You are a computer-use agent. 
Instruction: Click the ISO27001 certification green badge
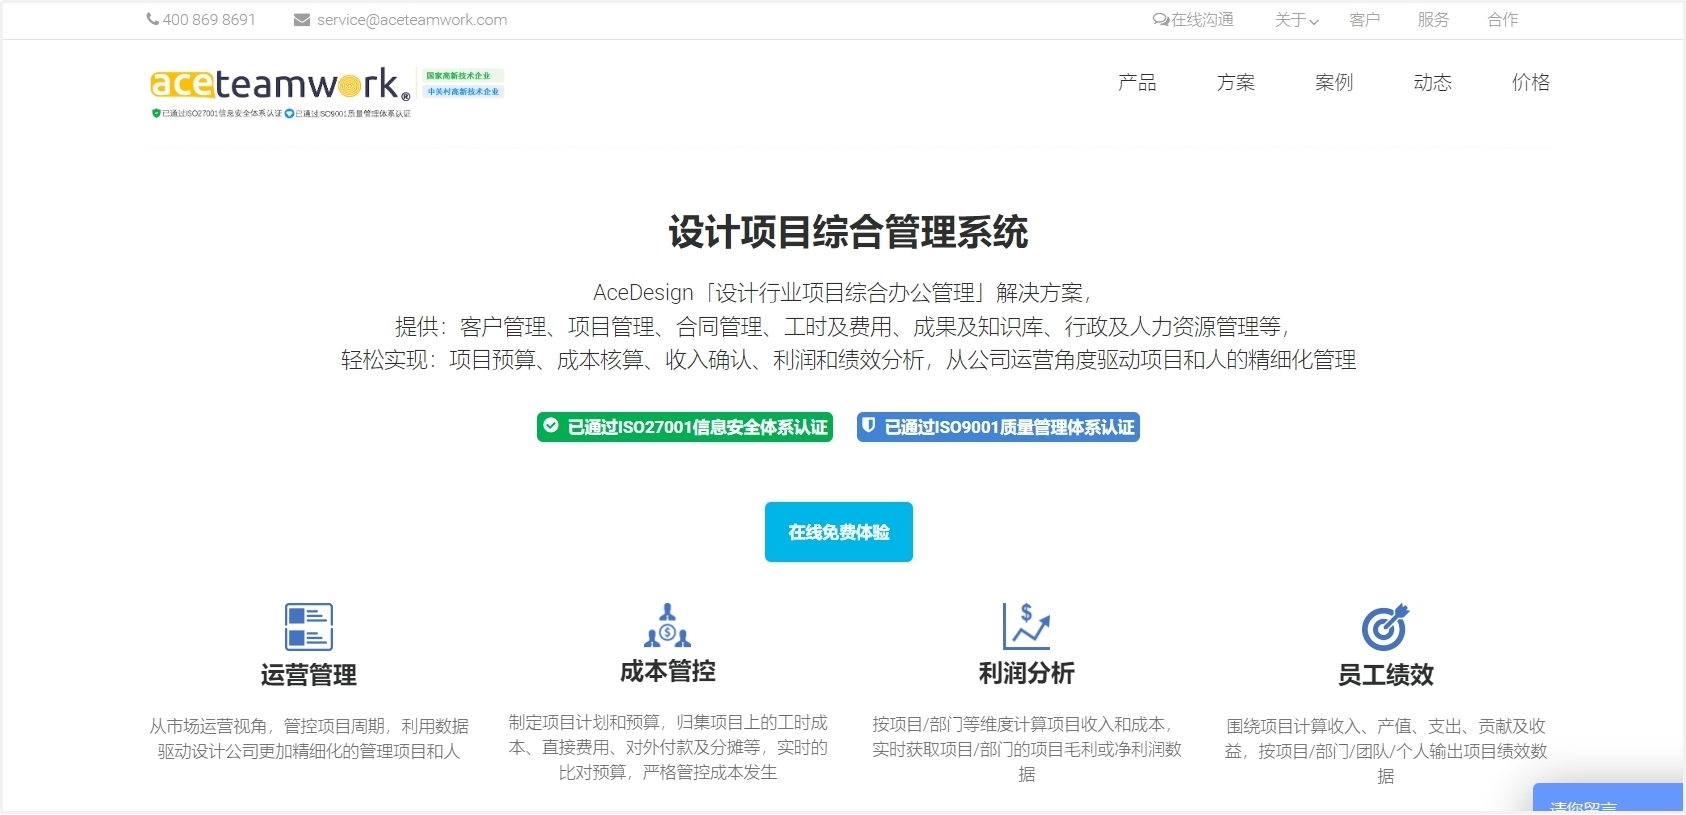685,427
